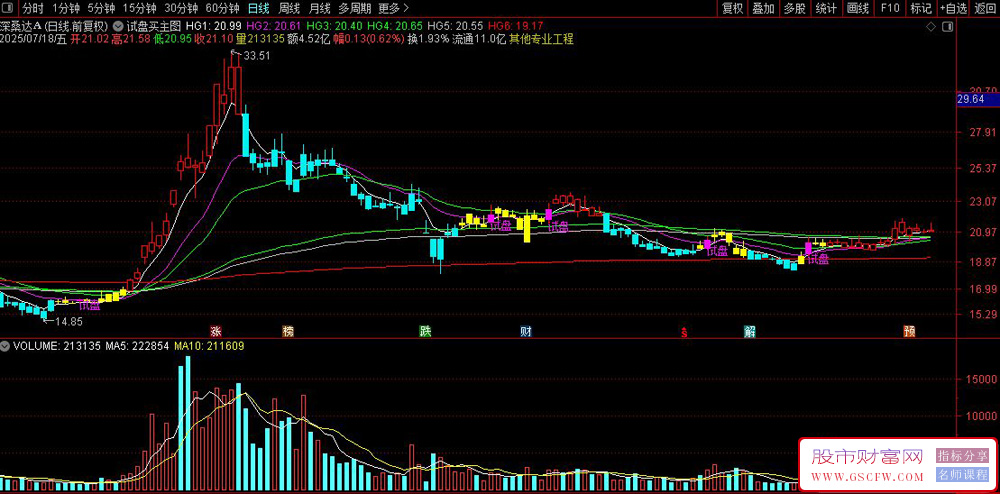Click the HG3: 20.40 indicator value
The height and width of the screenshot is (494, 1000).
[x=334, y=27]
